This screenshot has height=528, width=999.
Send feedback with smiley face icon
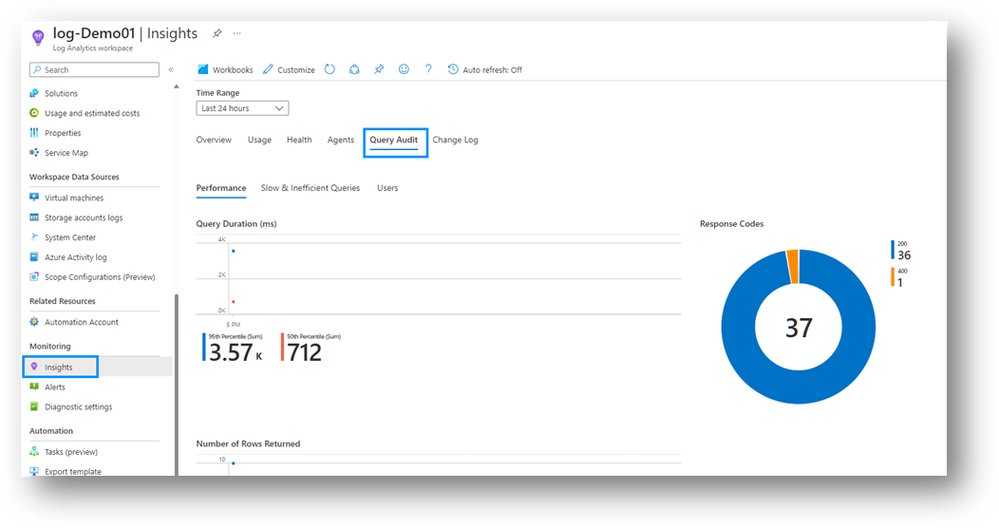[x=404, y=69]
